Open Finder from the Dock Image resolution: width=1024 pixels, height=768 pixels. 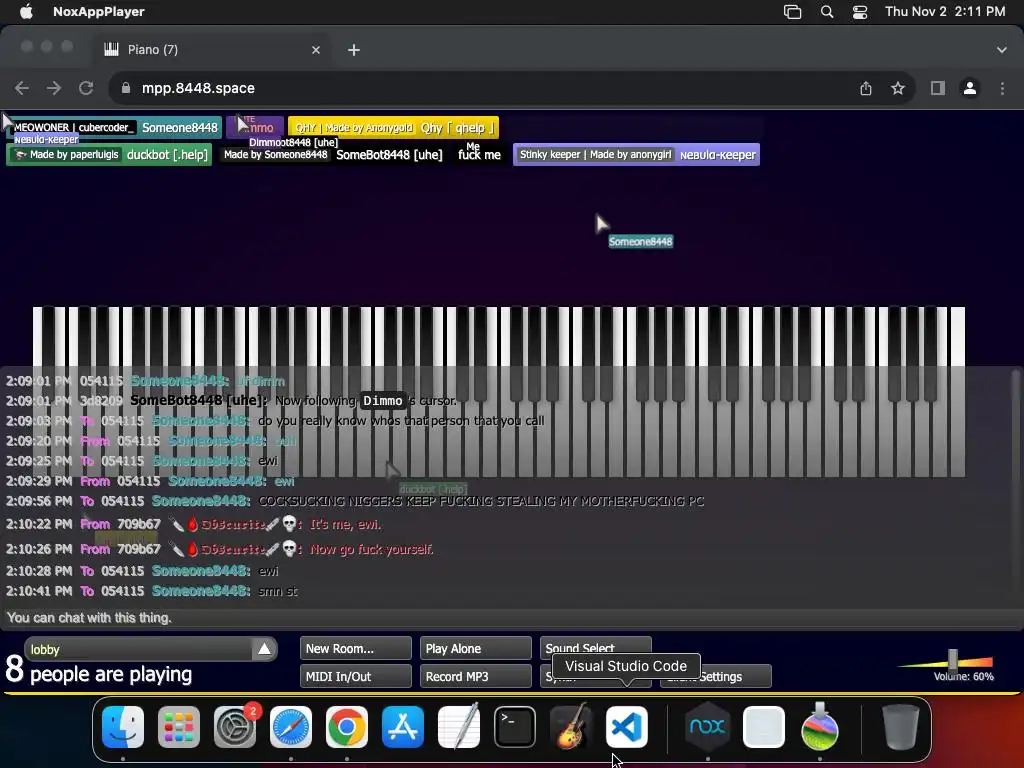tap(123, 727)
